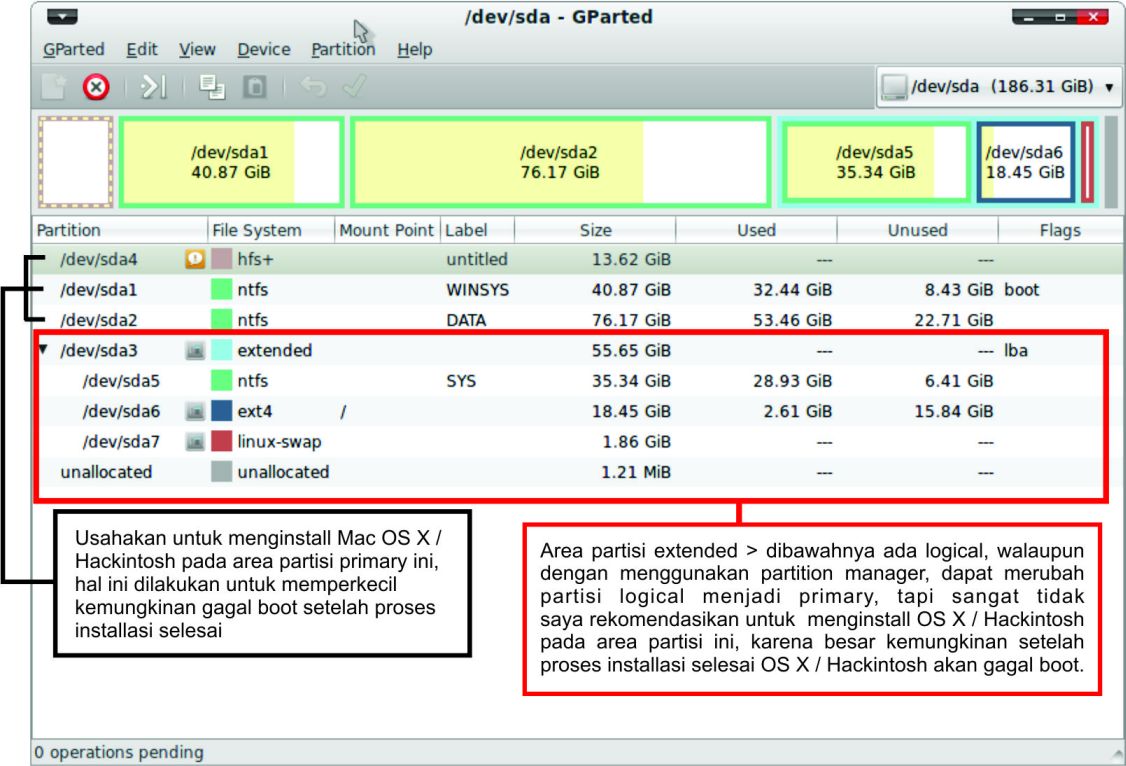Click the gray unallocated color swatch
The image size is (1126, 766).
(221, 472)
